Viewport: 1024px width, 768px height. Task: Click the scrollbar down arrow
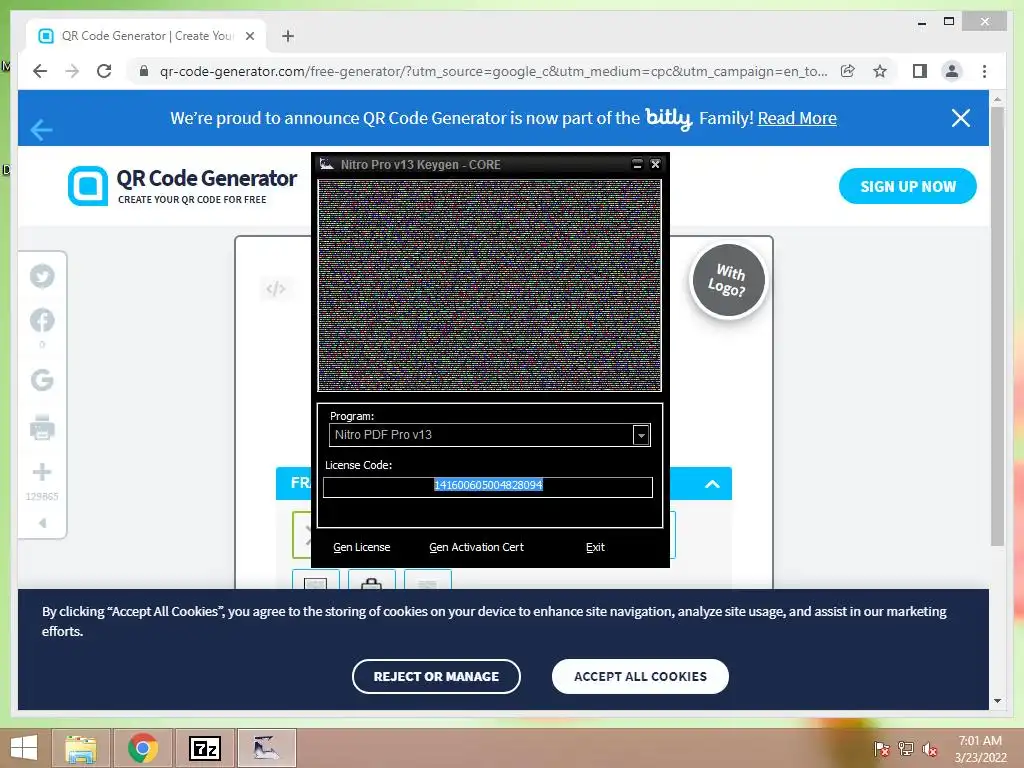tap(997, 701)
